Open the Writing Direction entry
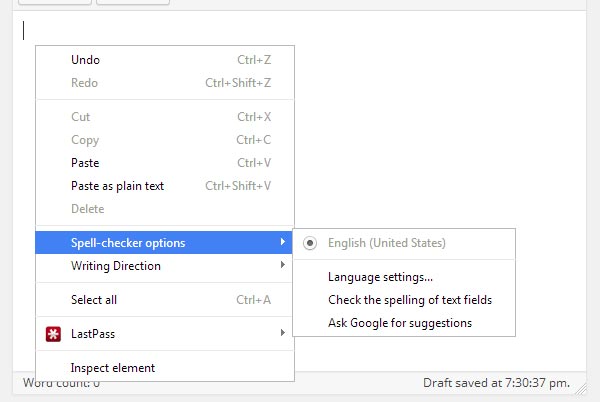The height and width of the screenshot is (402, 600). [165, 266]
